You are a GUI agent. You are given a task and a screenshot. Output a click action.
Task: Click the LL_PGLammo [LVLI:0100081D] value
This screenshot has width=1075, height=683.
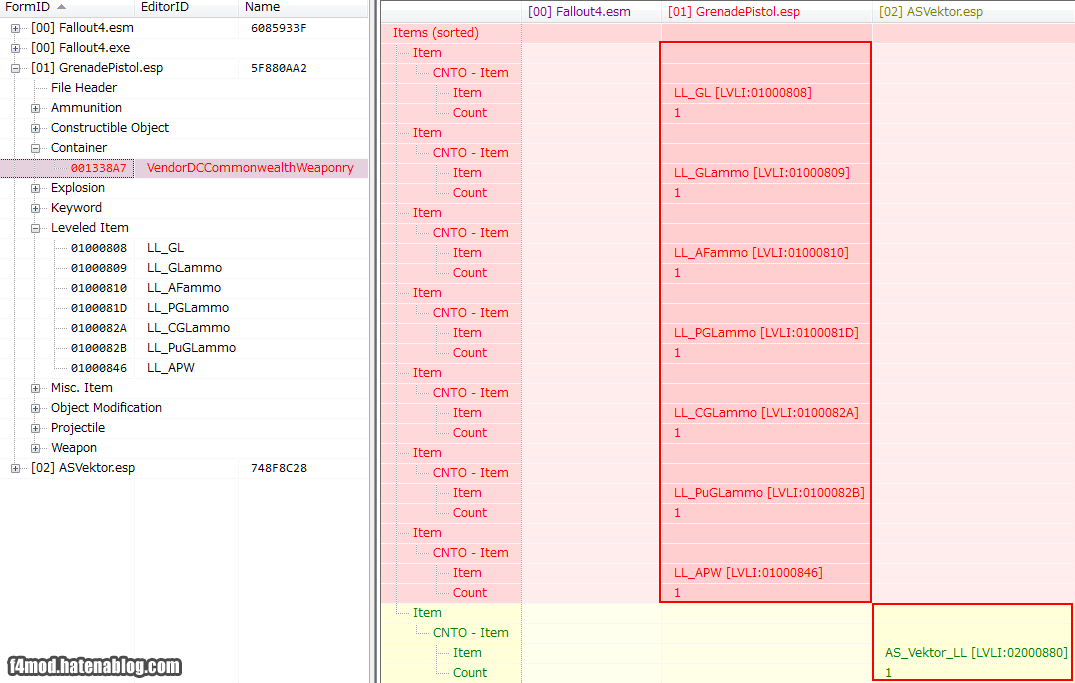pyautogui.click(x=766, y=333)
